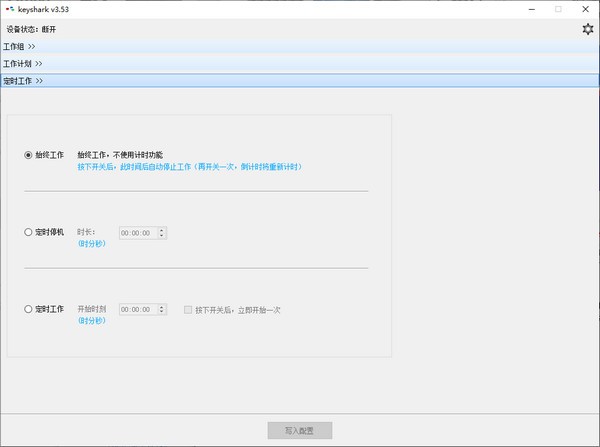
Task: Increase 开始时刻 using the up arrow
Action: tap(162, 307)
